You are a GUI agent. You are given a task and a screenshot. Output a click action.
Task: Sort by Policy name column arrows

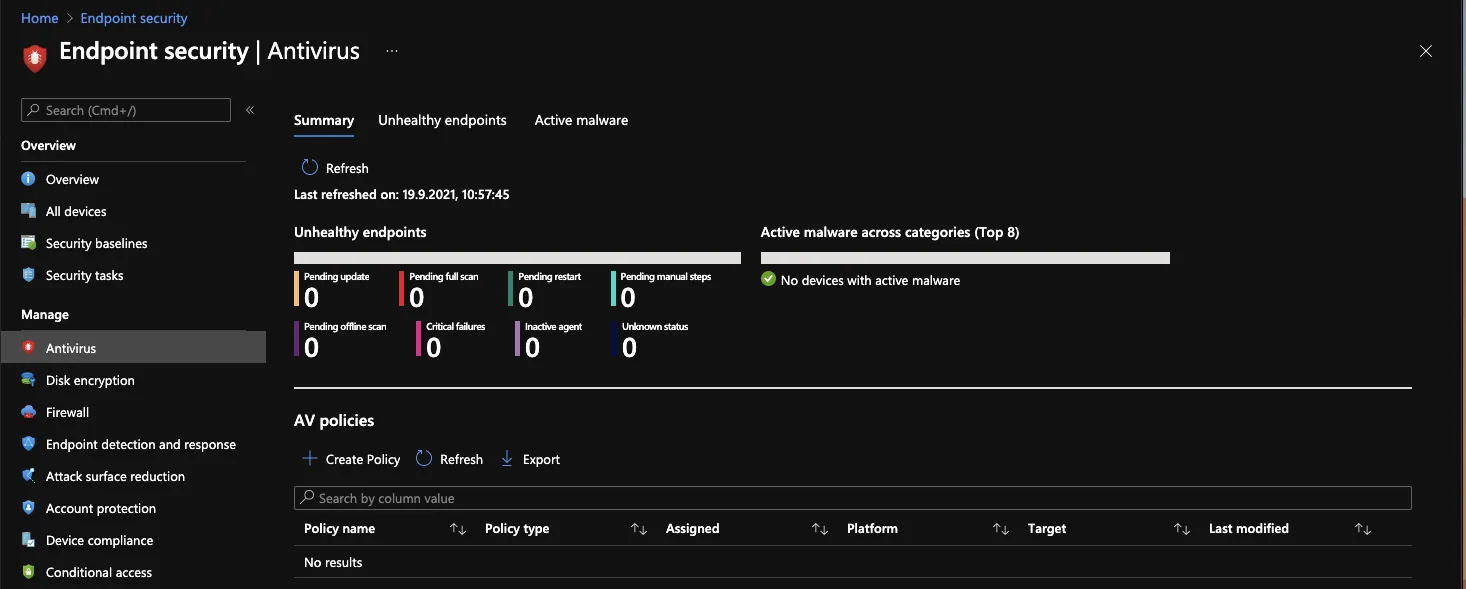click(458, 529)
